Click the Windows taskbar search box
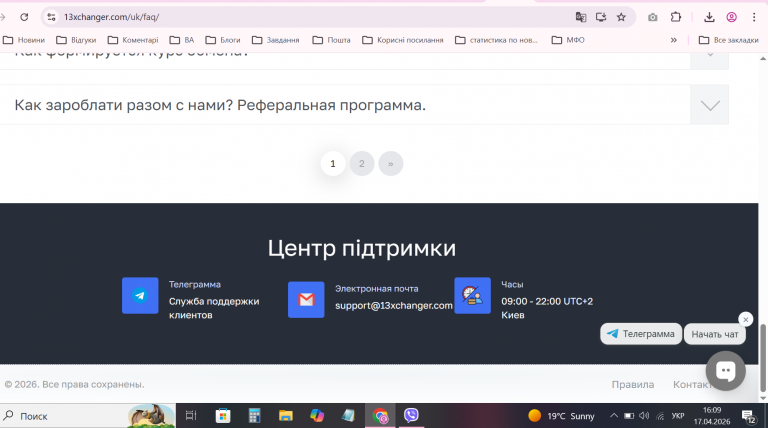Screen dimensions: 768x428 coord(88,416)
